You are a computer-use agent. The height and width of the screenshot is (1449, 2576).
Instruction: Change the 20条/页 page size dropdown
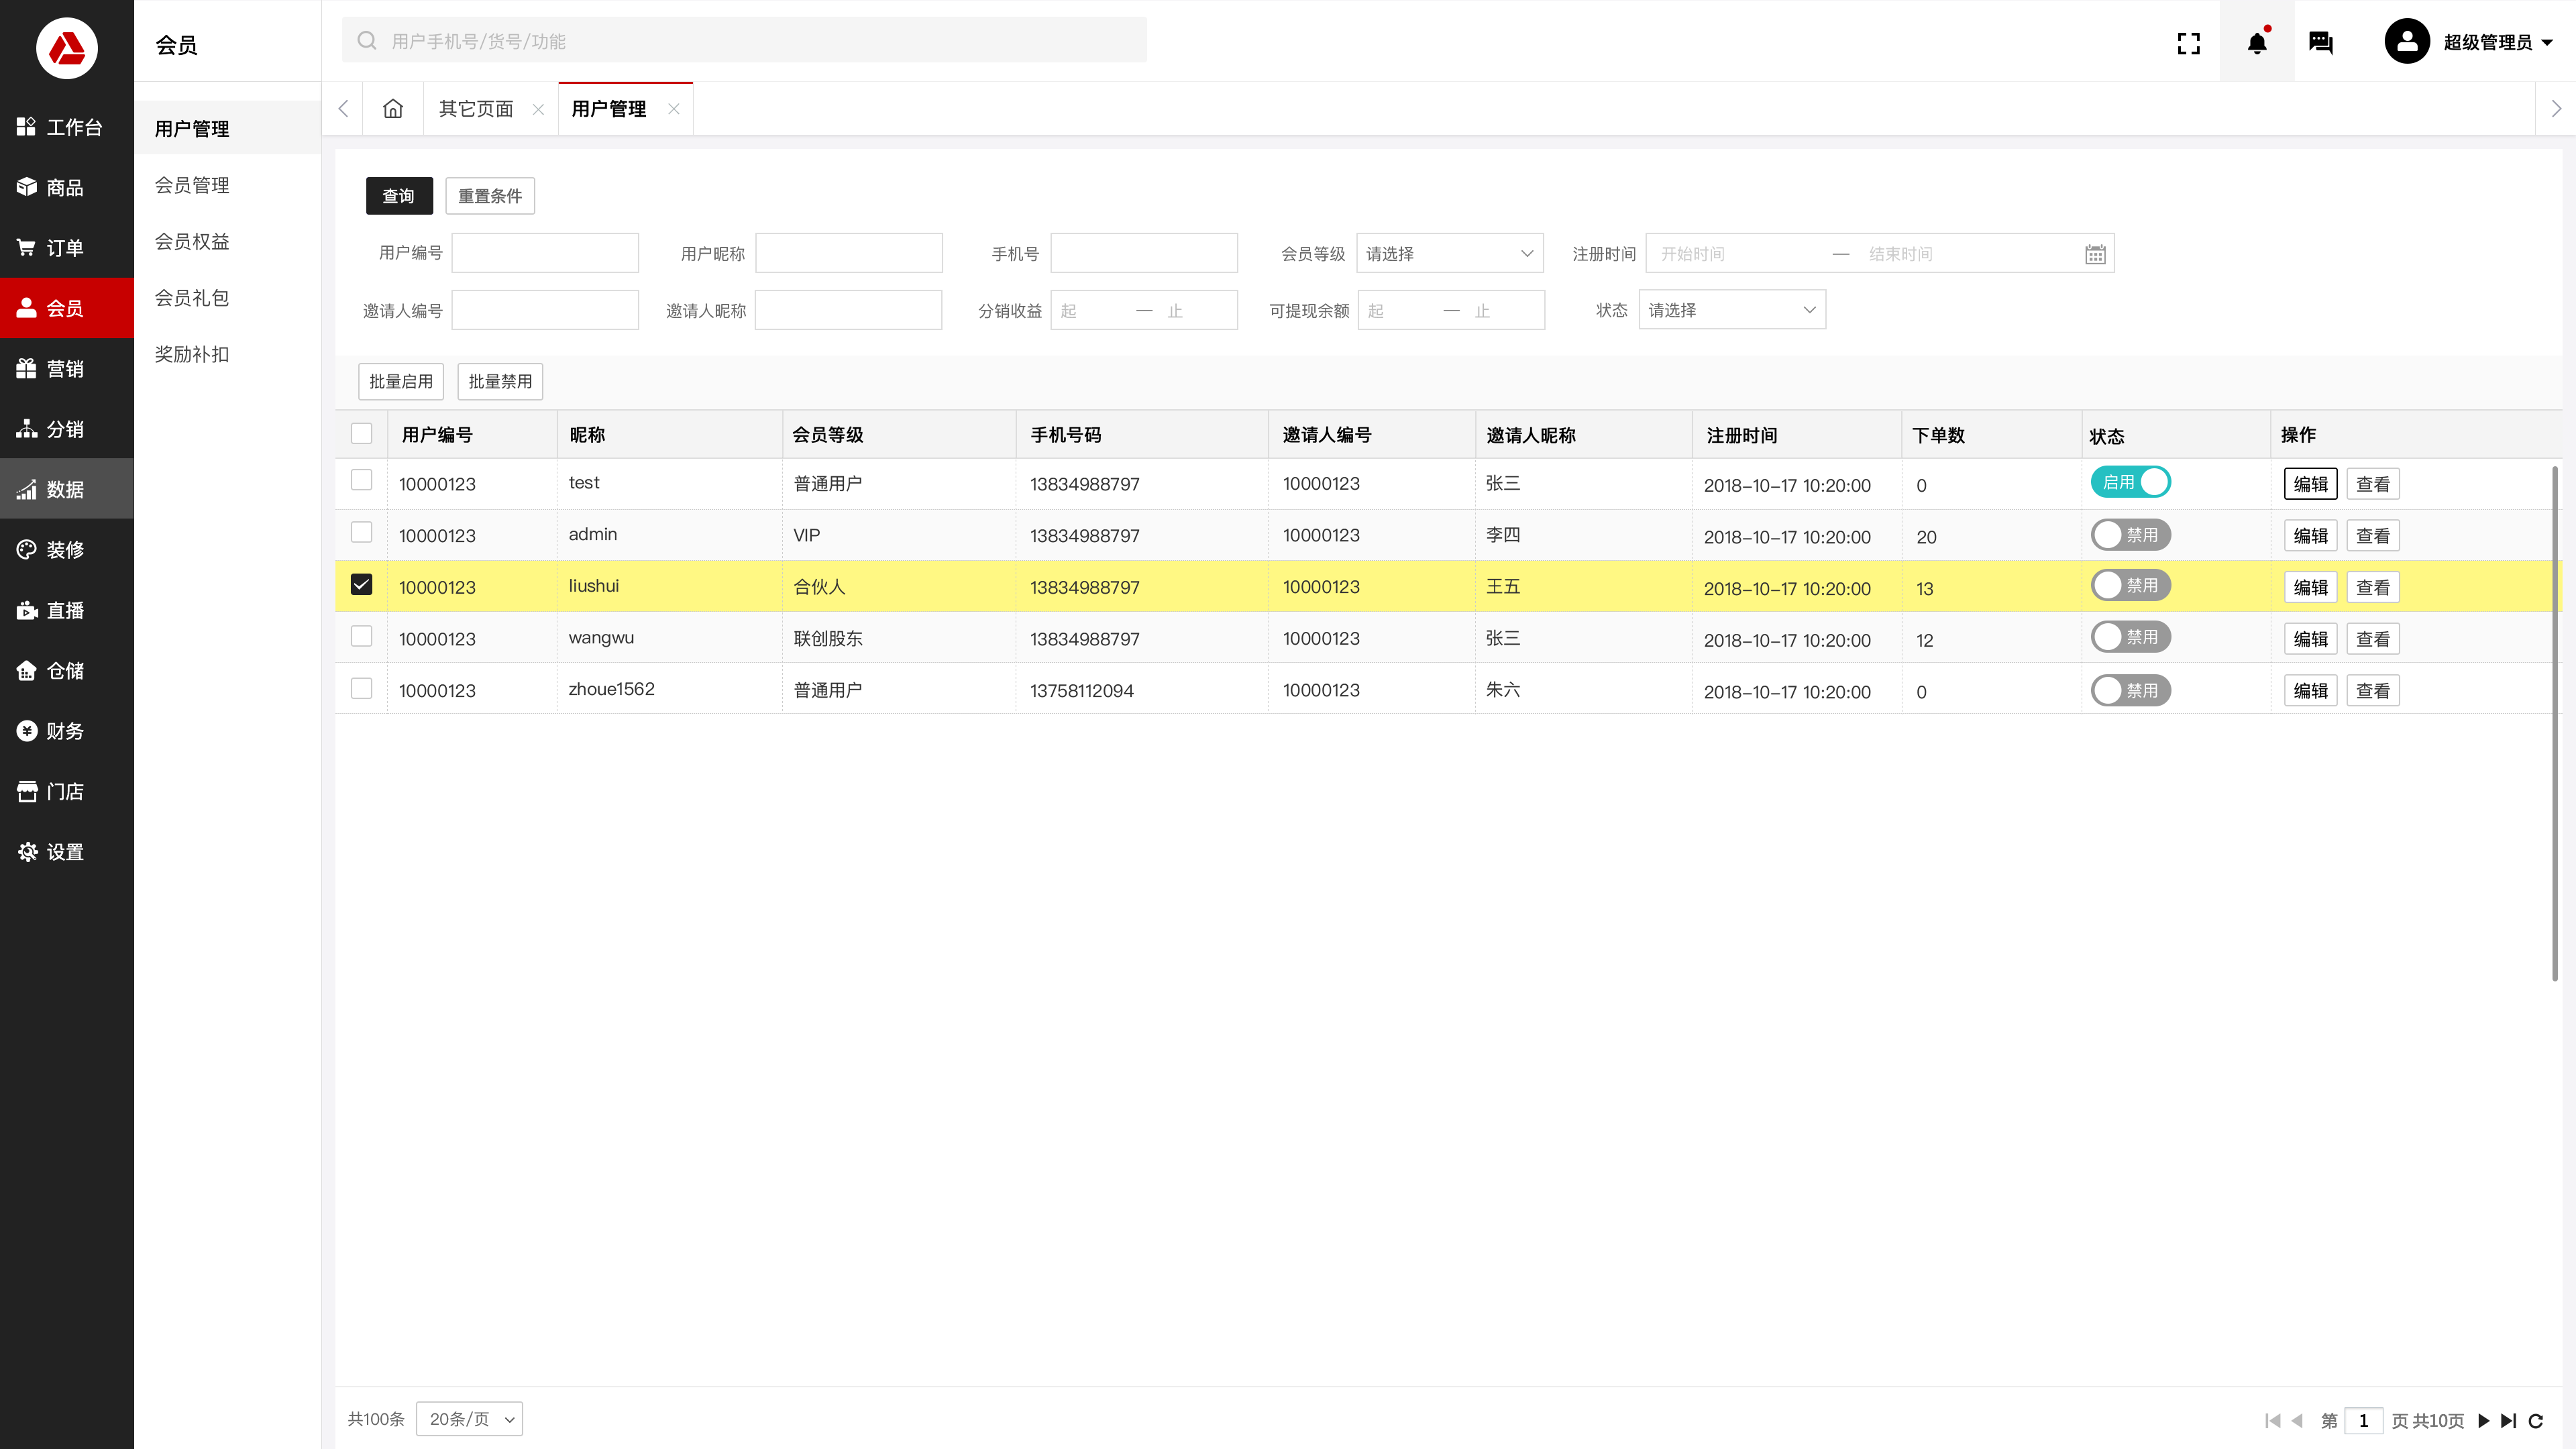[469, 1419]
